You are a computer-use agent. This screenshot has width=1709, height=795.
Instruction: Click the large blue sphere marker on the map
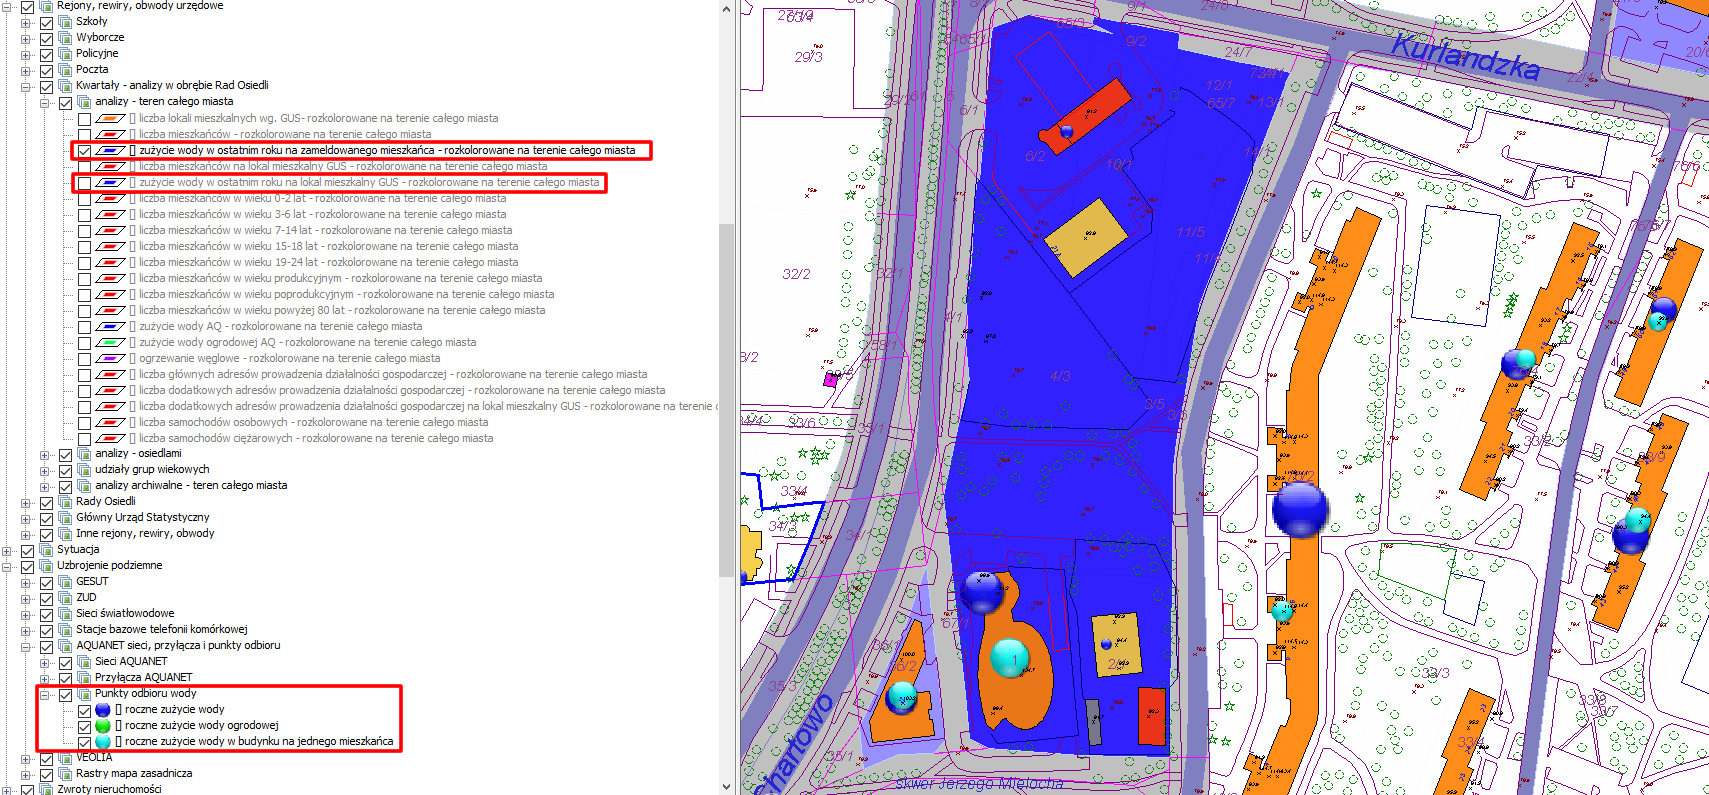coord(1299,509)
